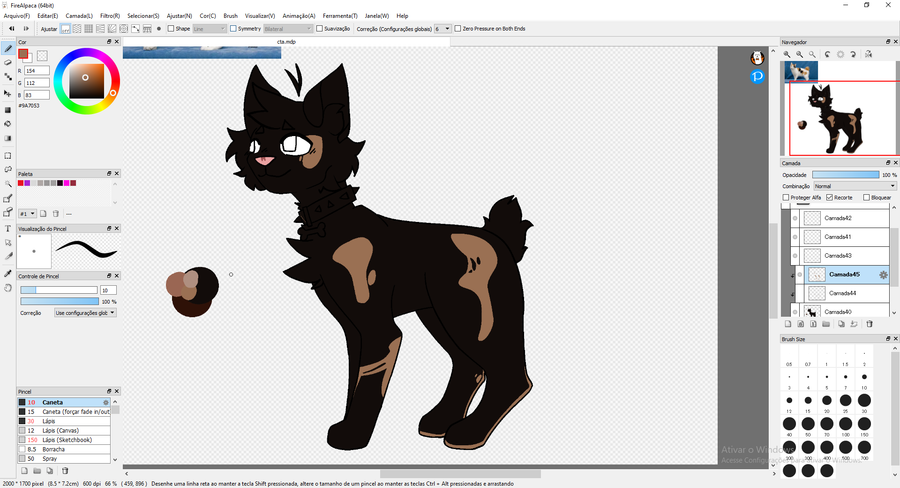This screenshot has width=900, height=488.
Task: Adjust the brush size slider
Action: (59, 290)
